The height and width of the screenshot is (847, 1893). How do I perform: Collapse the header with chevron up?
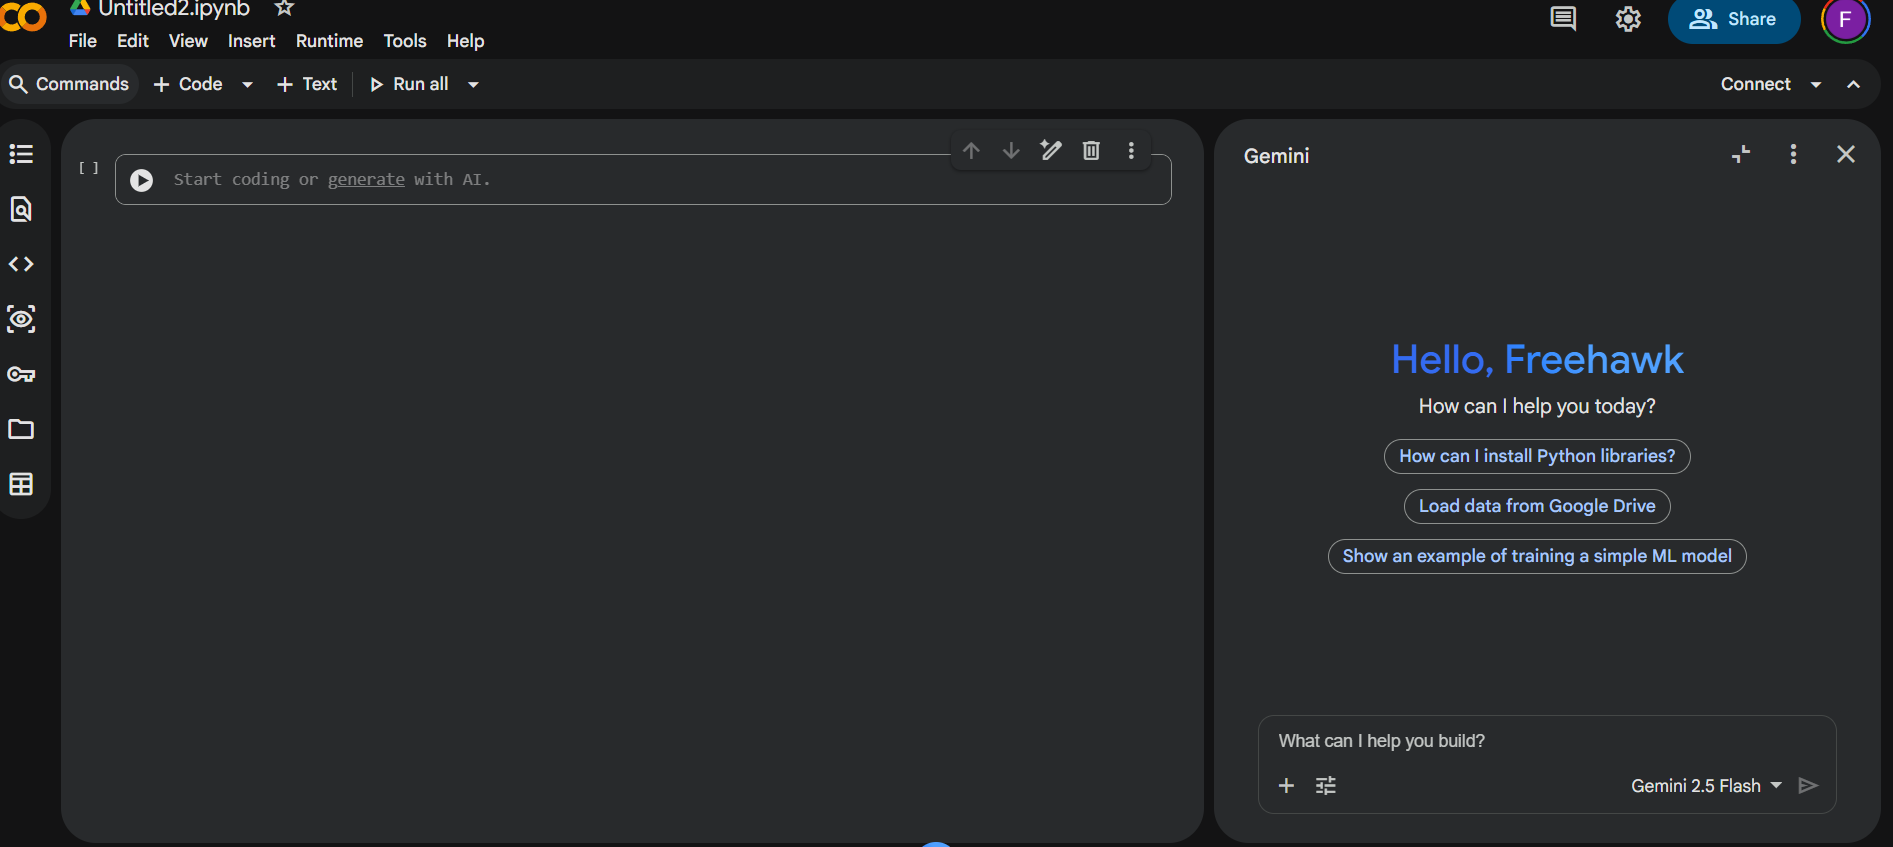pos(1854,85)
